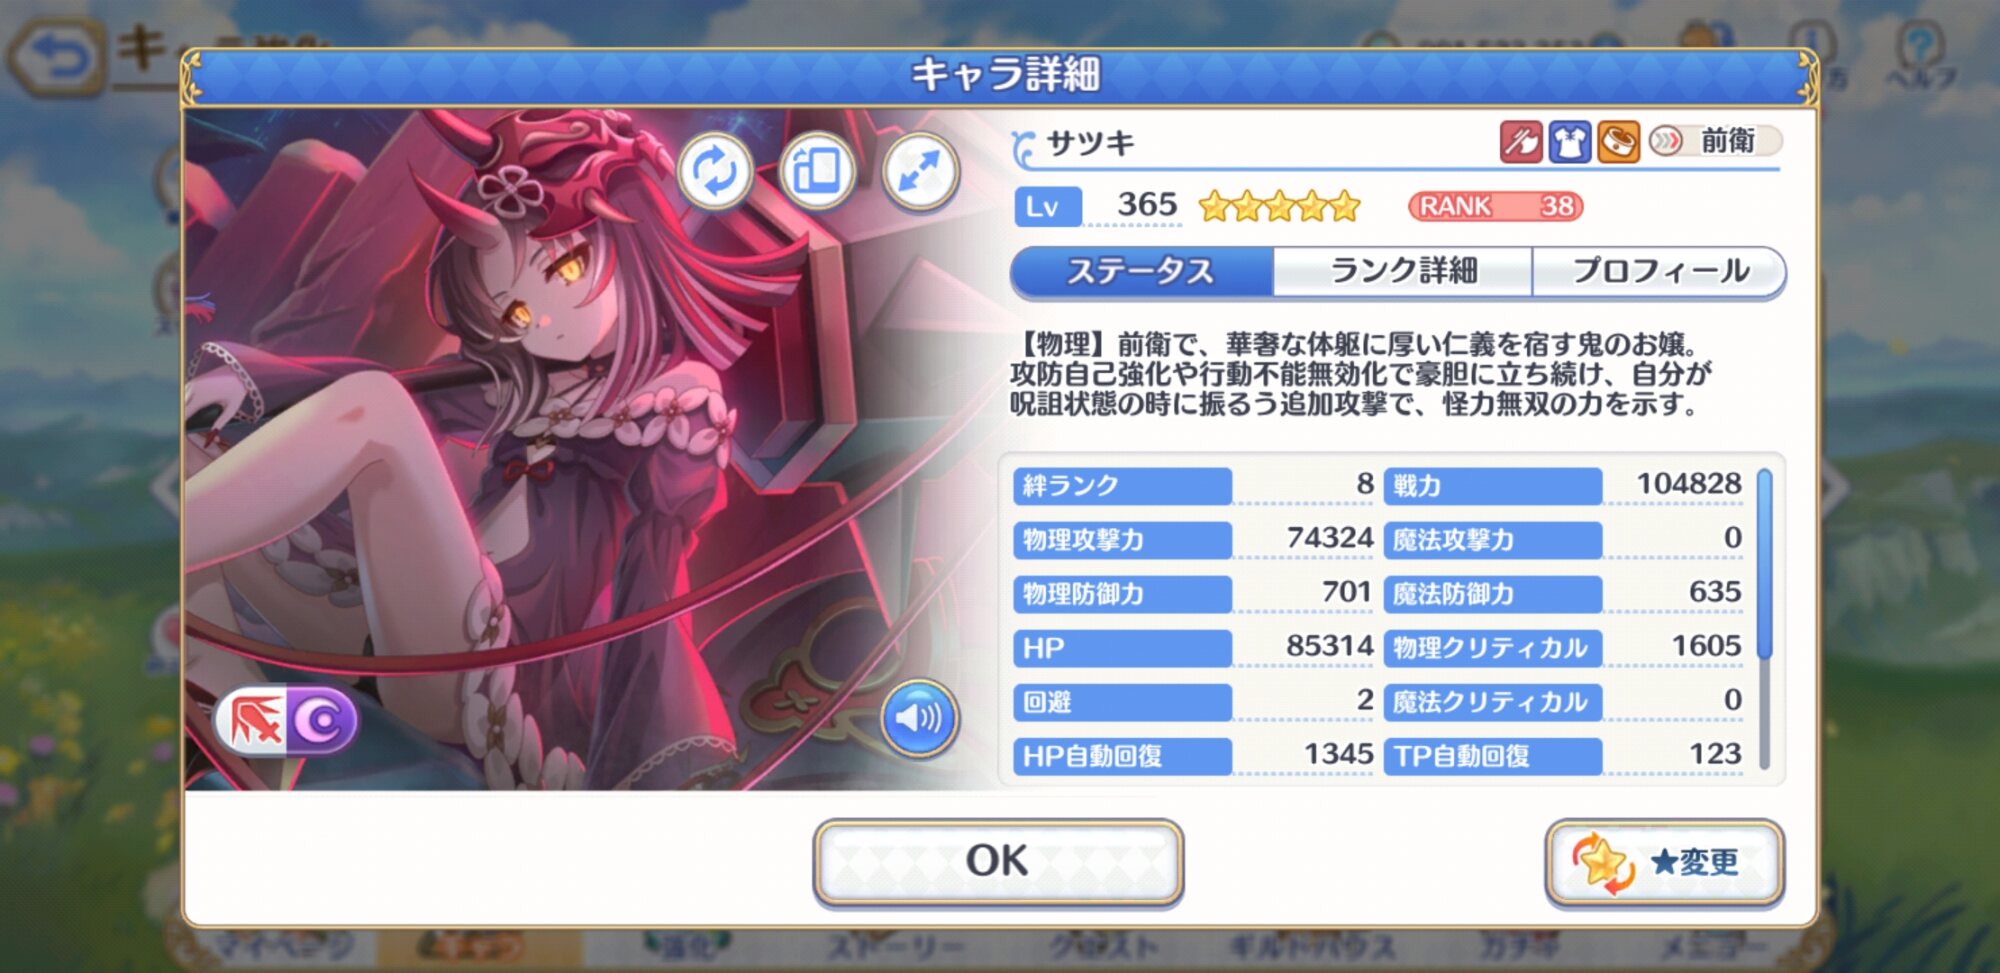2000x973 pixels.
Task: Tap the switch illustration view icon
Action: (817, 172)
